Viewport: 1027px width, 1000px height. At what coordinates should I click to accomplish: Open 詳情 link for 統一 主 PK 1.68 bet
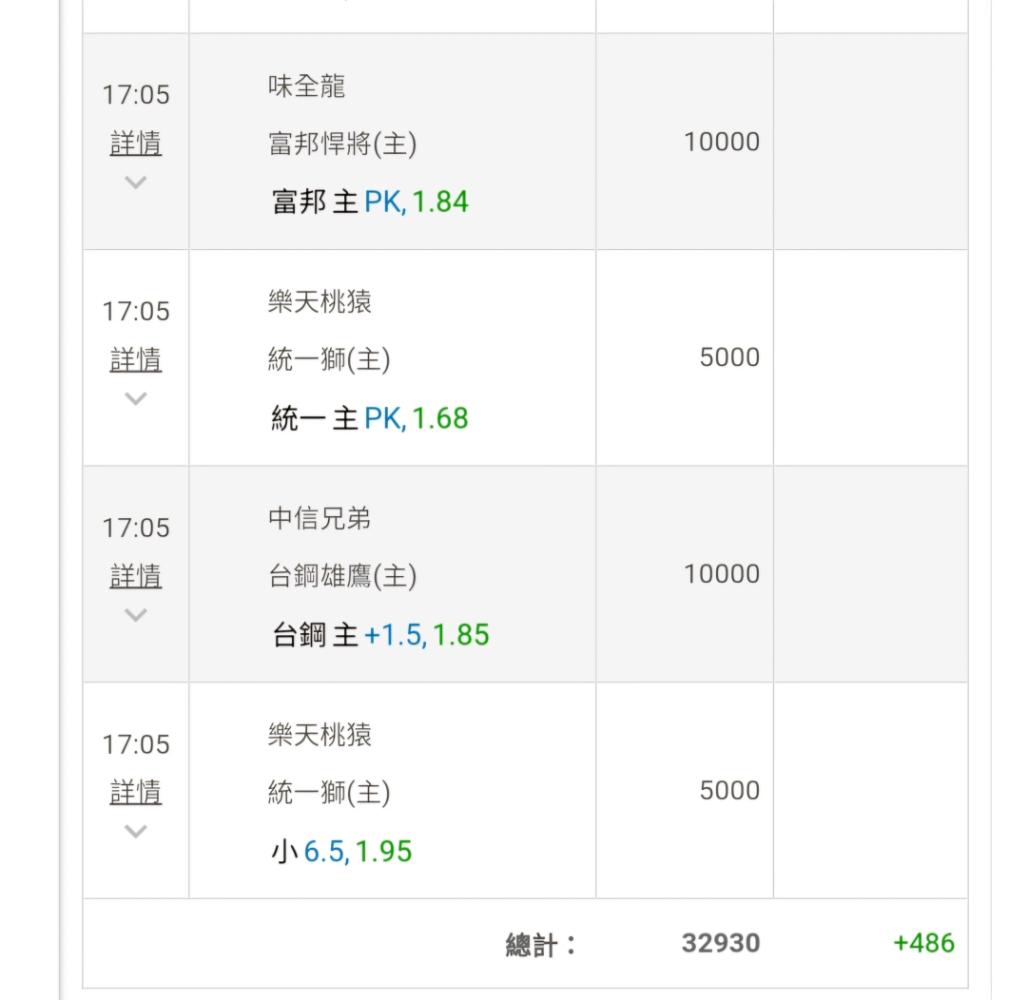coord(136,360)
